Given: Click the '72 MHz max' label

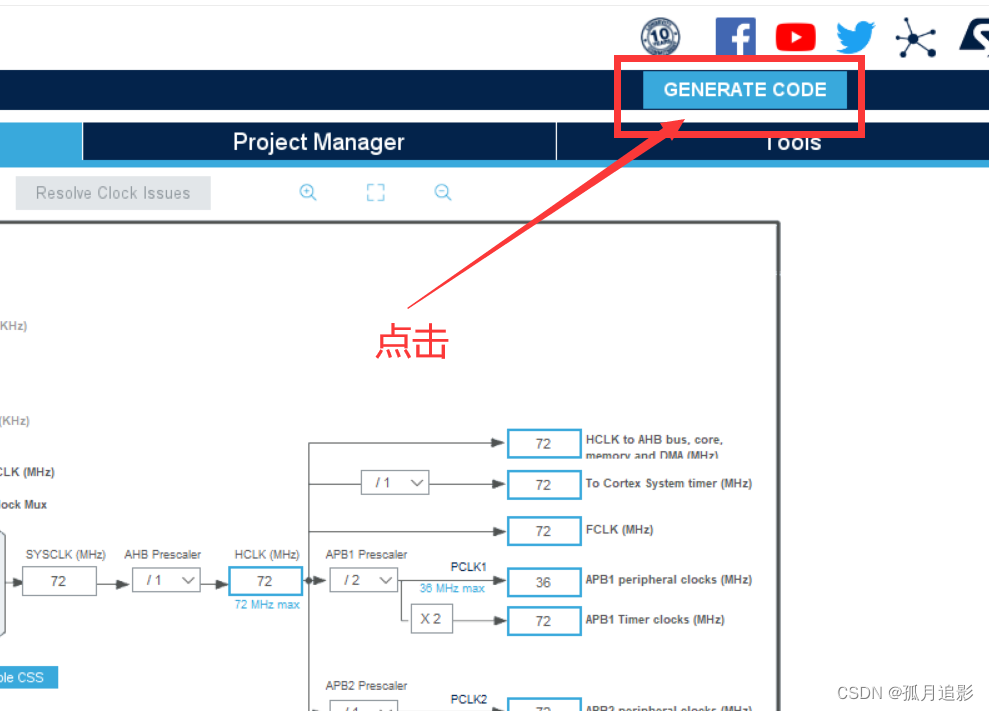Looking at the screenshot, I should 267,604.
